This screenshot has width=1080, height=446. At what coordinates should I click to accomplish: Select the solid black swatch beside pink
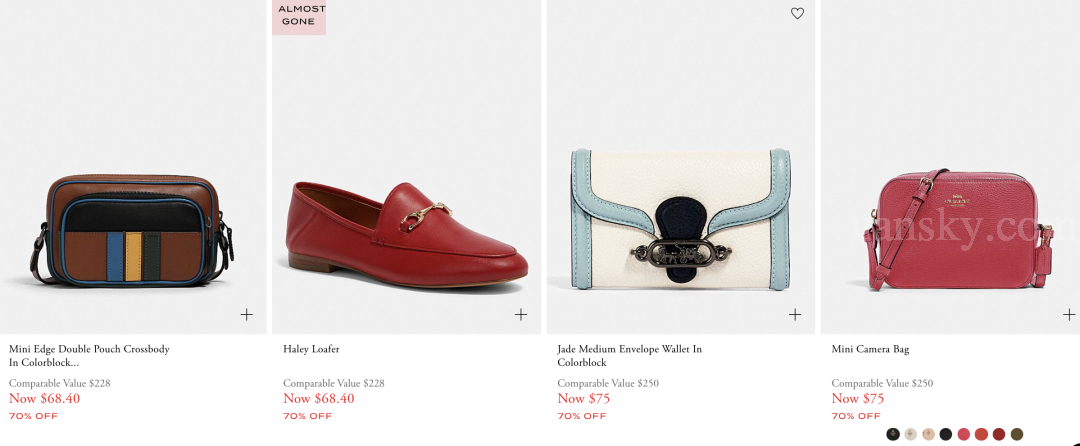point(946,434)
